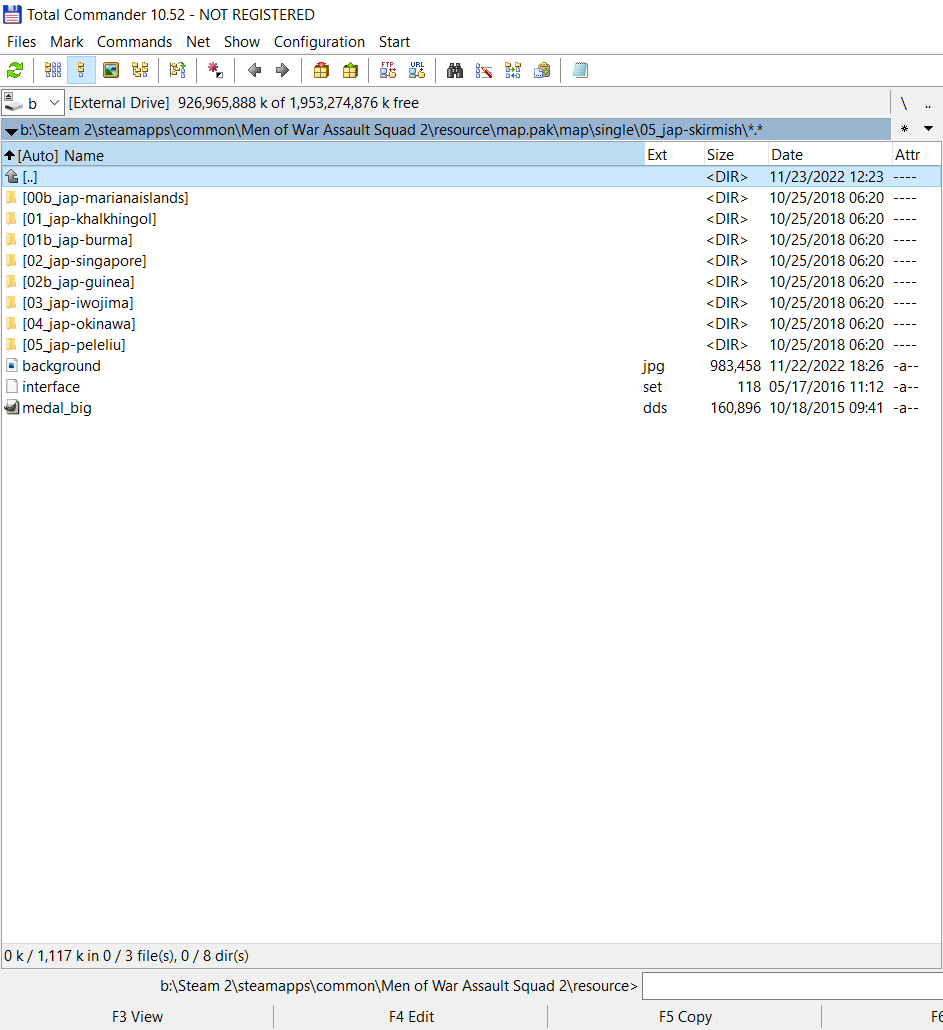The height and width of the screenshot is (1030, 943).
Task: Open the Commands menu
Action: 134,42
